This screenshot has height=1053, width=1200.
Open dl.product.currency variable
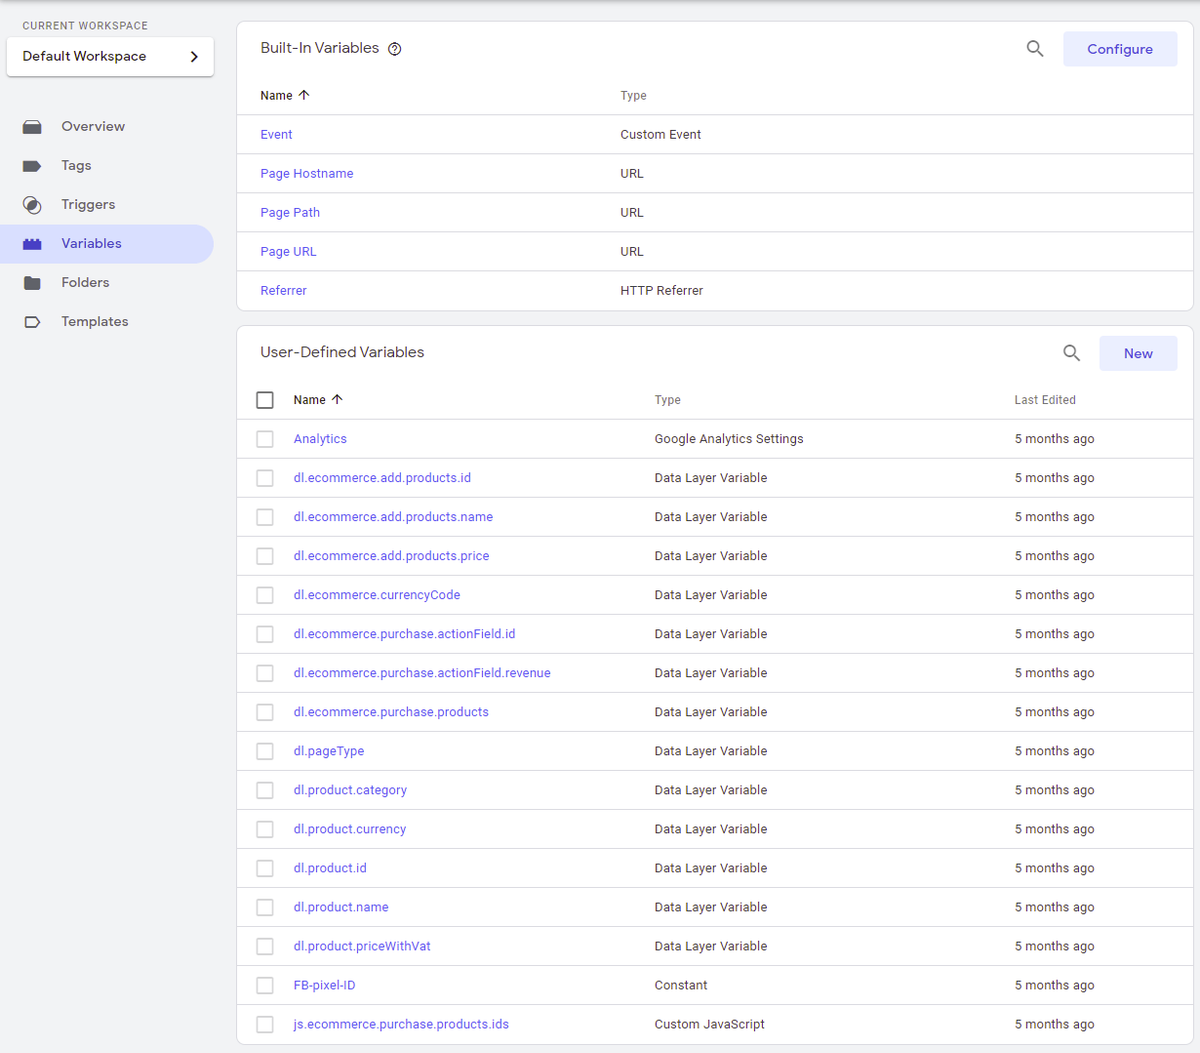click(x=350, y=829)
